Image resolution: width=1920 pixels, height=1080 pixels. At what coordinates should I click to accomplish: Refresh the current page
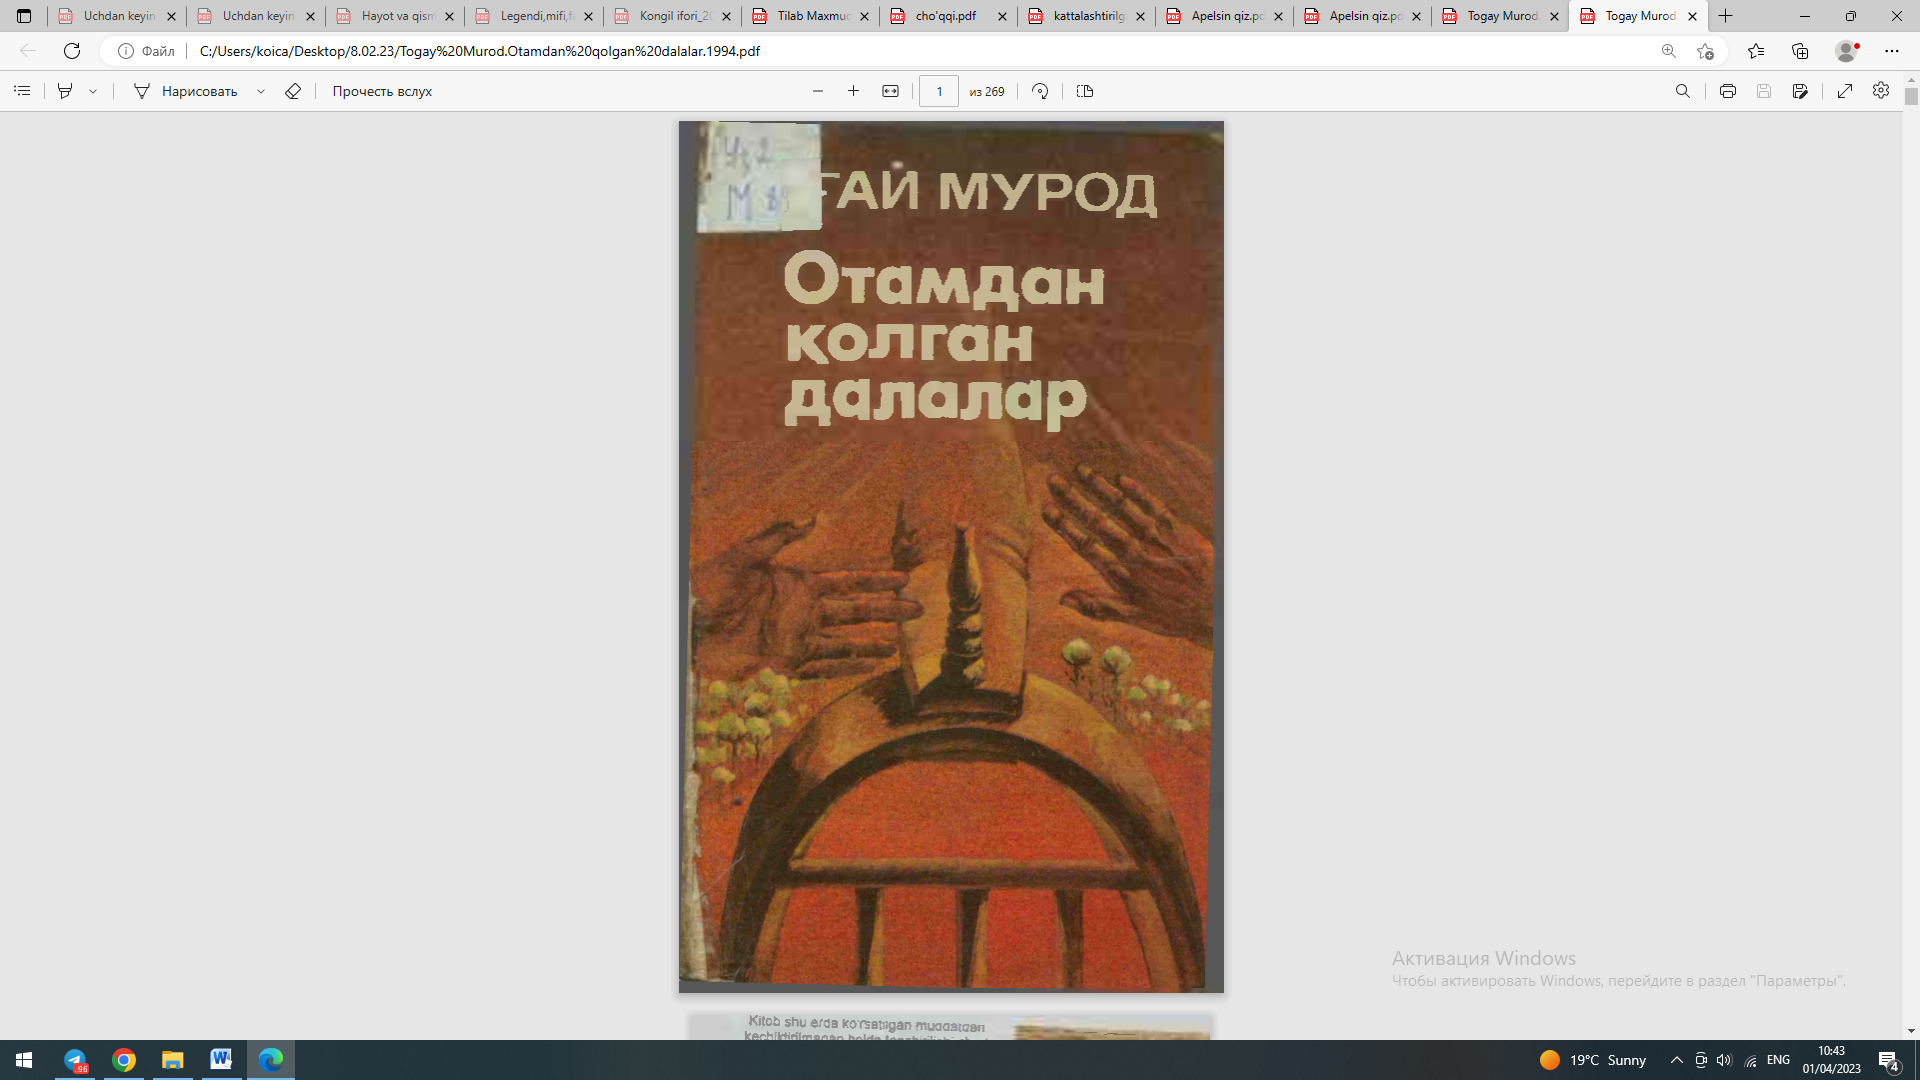click(72, 51)
